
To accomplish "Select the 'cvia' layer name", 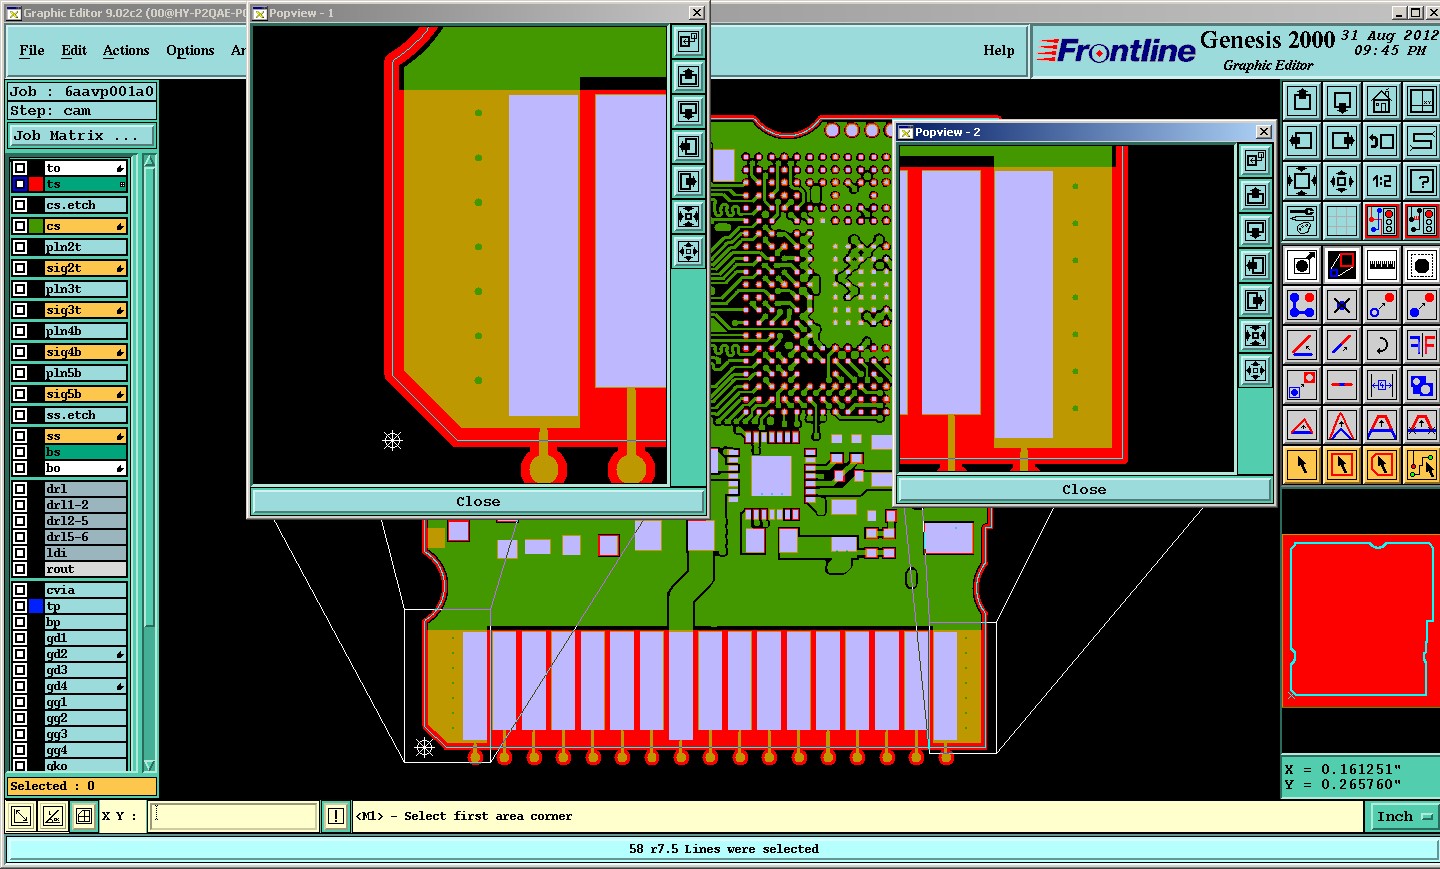I will tap(85, 590).
